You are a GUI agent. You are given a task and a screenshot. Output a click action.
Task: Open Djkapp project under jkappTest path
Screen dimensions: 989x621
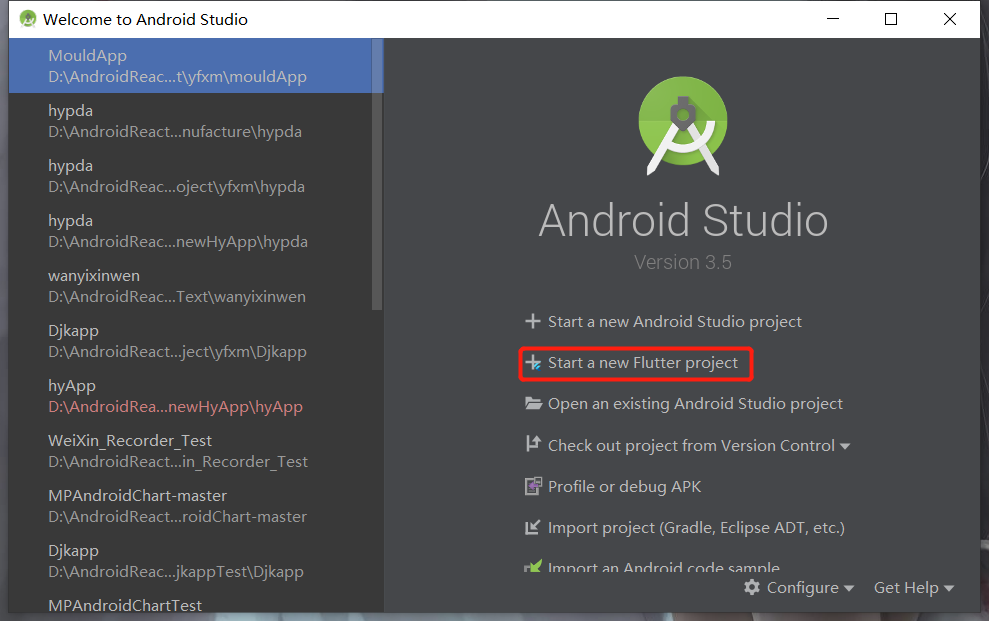click(190, 560)
